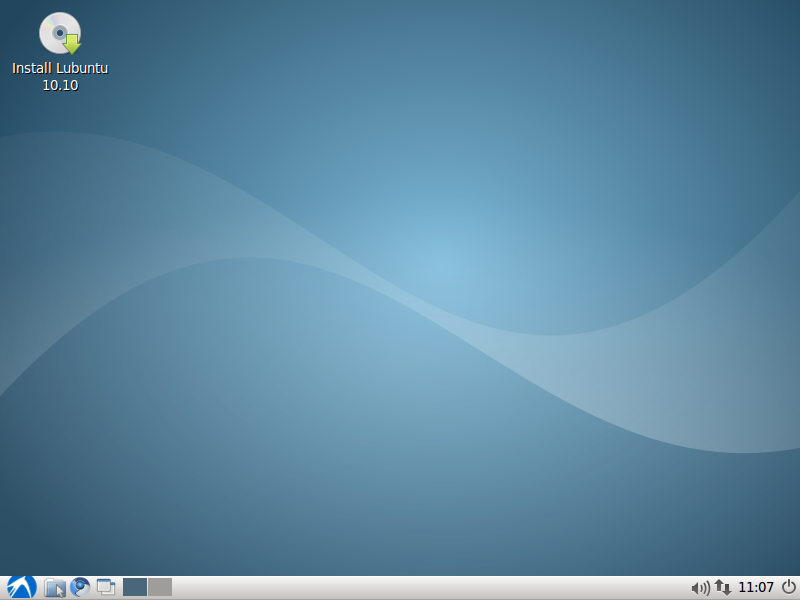Expand network list from arrows icon

(722, 587)
